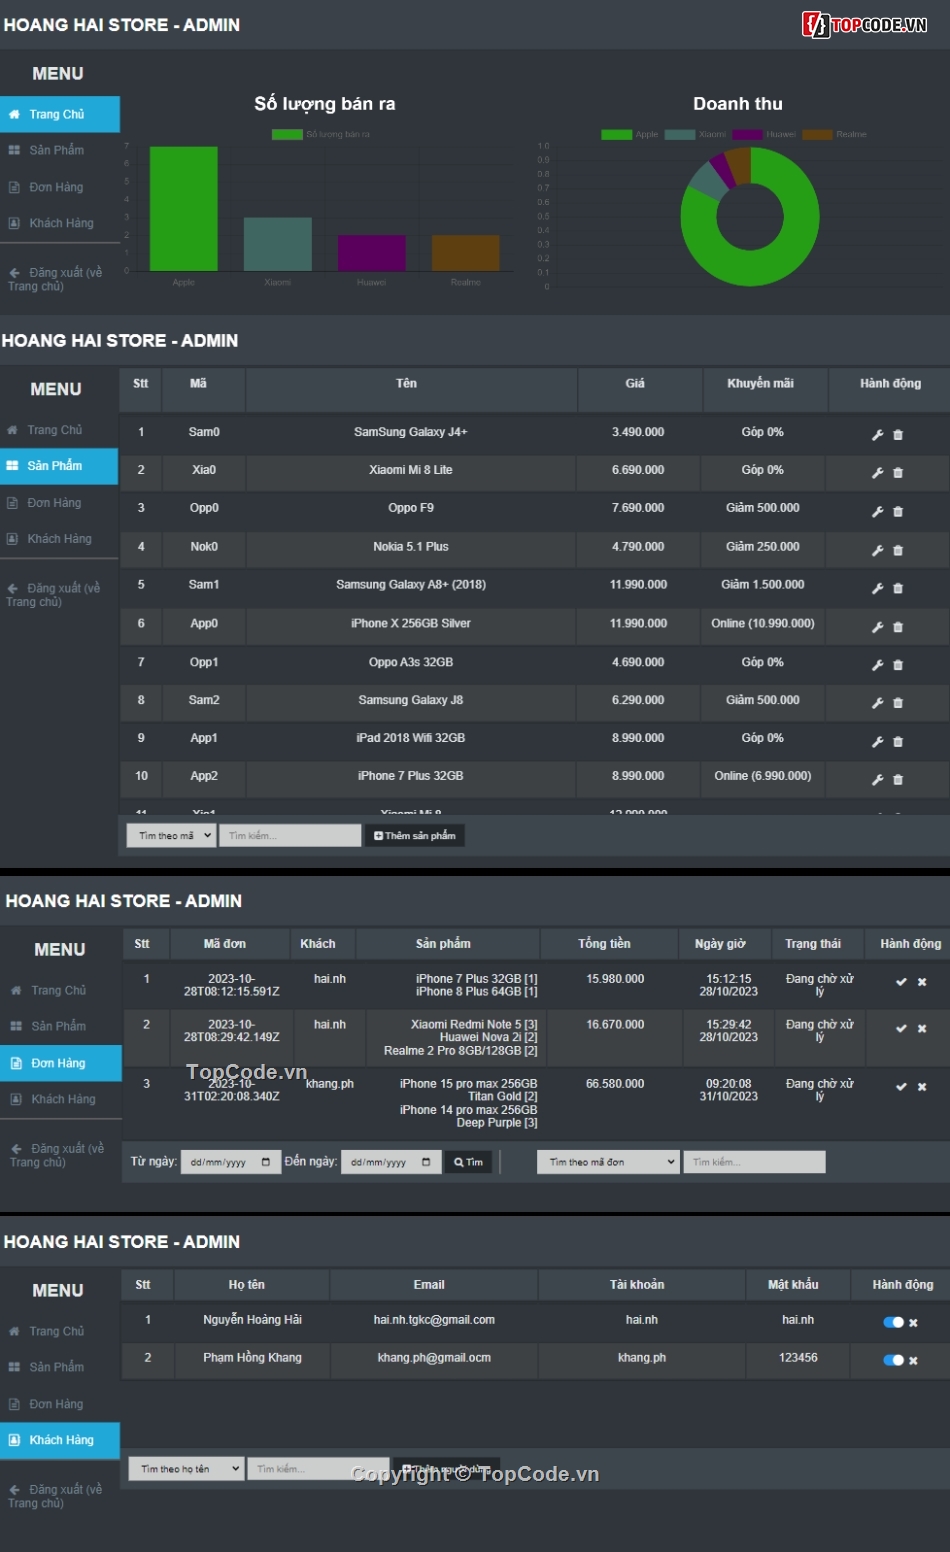Select the highlighted blue 'Khách Hàng' menu item

(x=60, y=1440)
